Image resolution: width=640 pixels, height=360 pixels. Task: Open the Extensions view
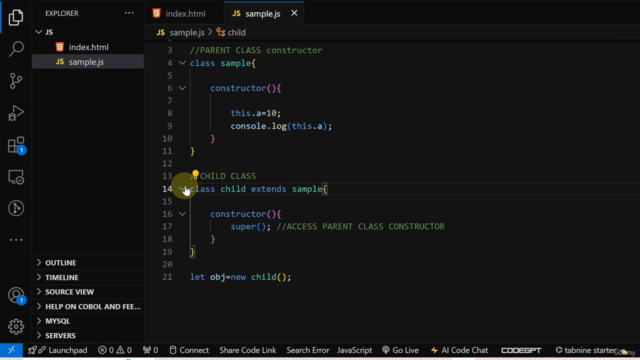point(16,145)
